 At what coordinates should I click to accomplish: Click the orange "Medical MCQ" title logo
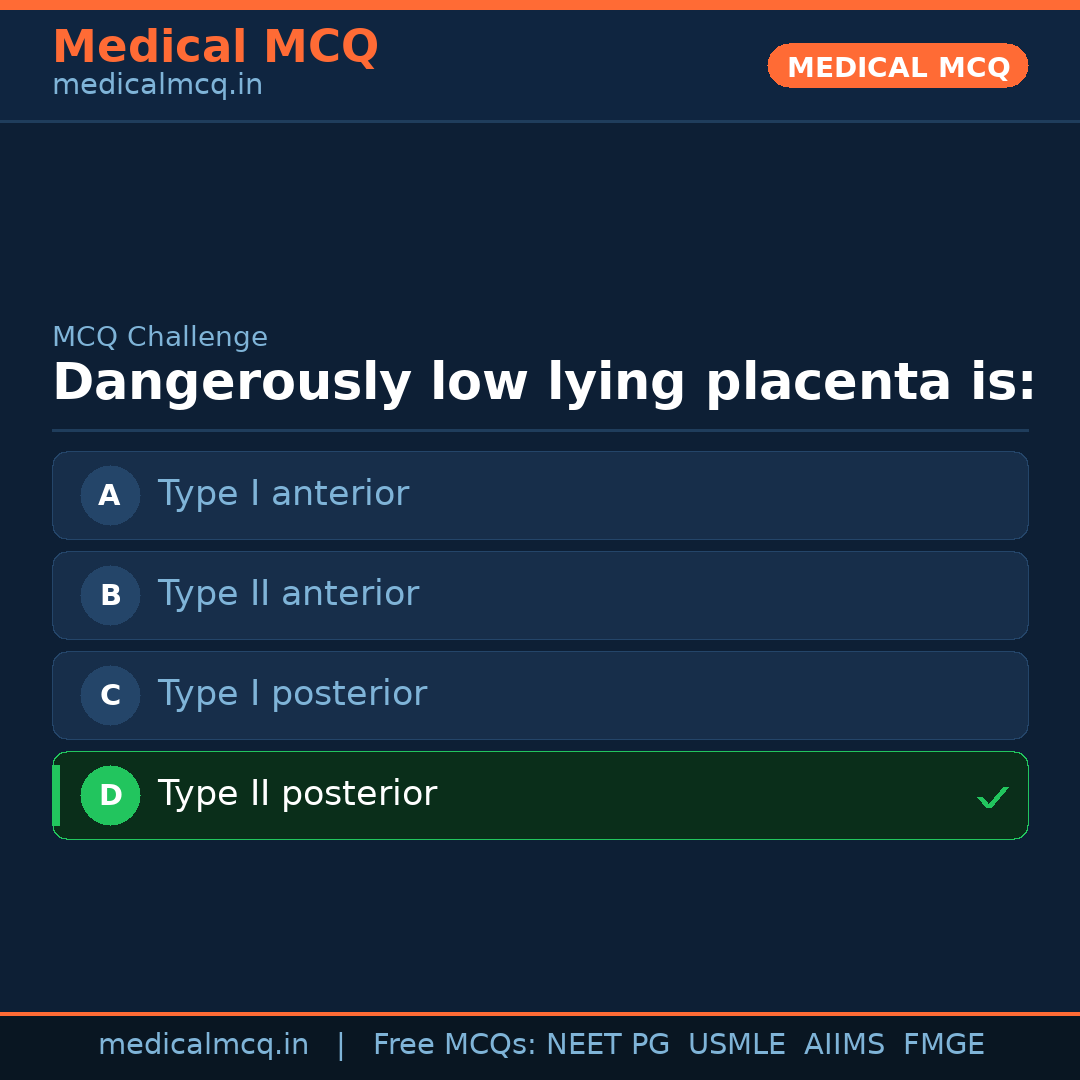pyautogui.click(x=215, y=47)
